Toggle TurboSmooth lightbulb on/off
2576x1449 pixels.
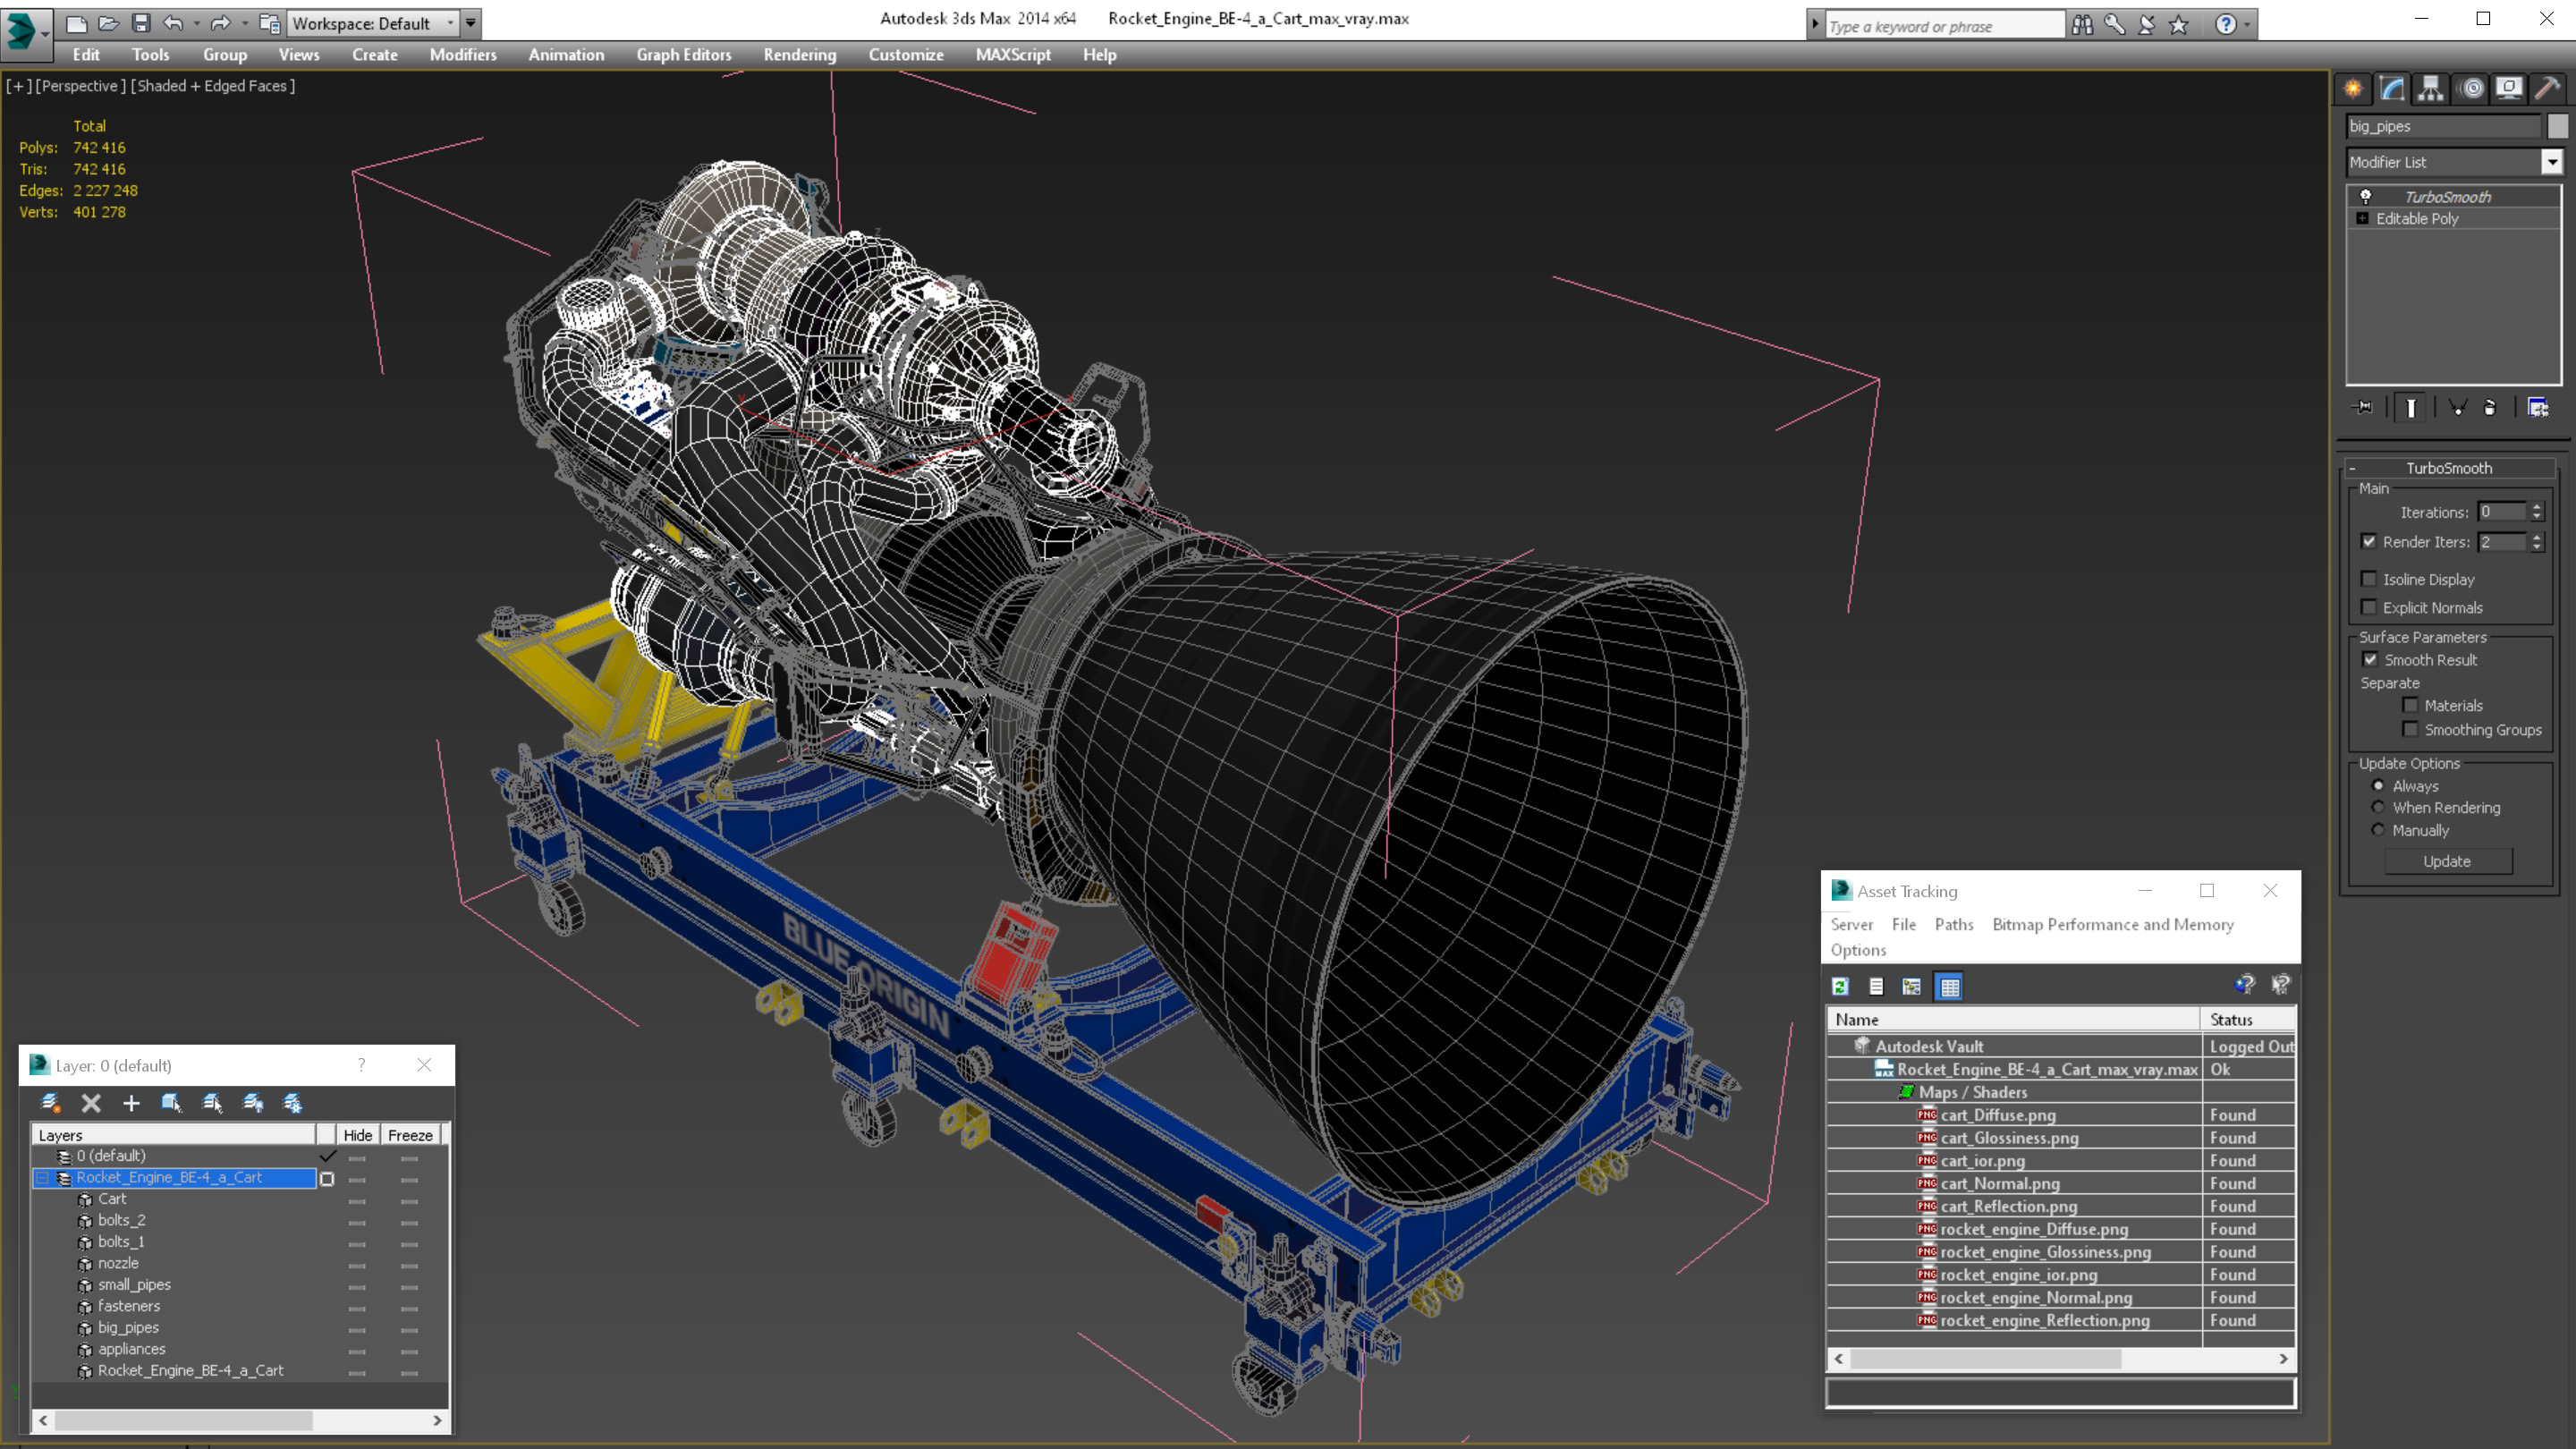tap(2365, 196)
